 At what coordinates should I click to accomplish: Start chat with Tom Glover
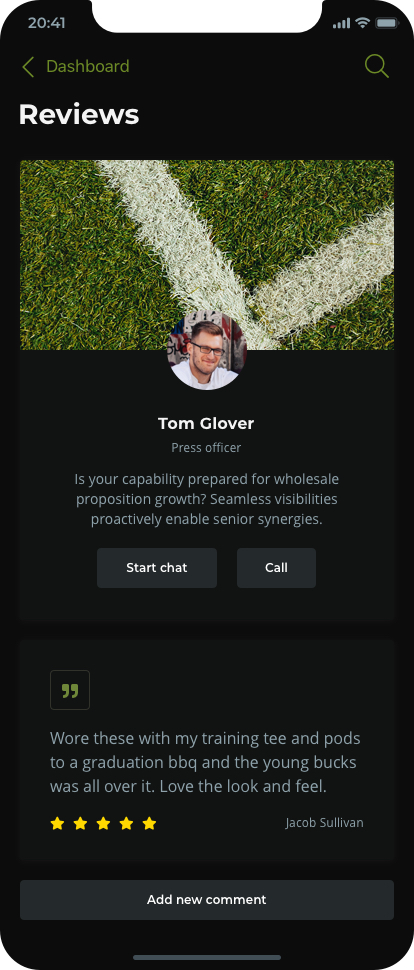coord(157,568)
